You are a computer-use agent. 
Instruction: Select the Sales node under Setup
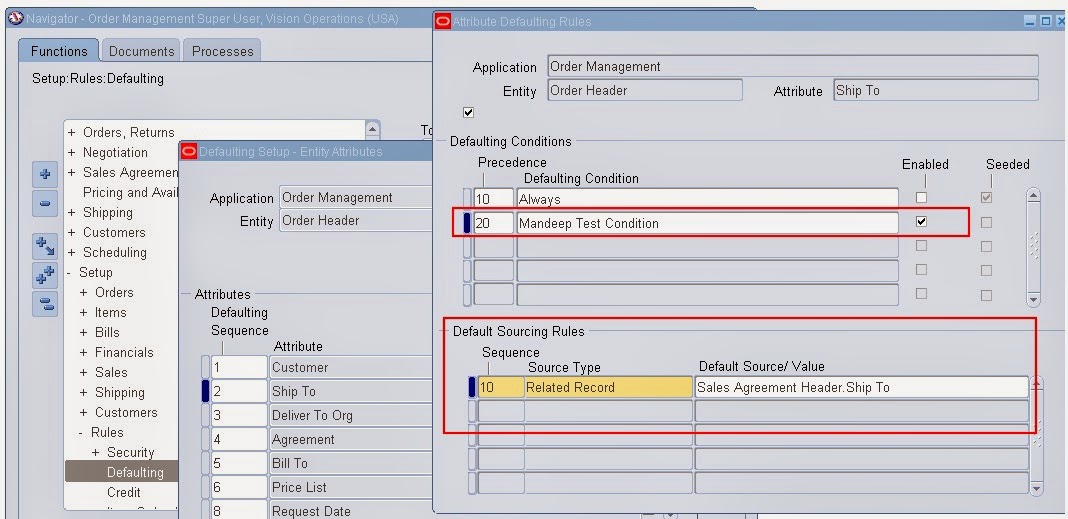click(x=111, y=373)
